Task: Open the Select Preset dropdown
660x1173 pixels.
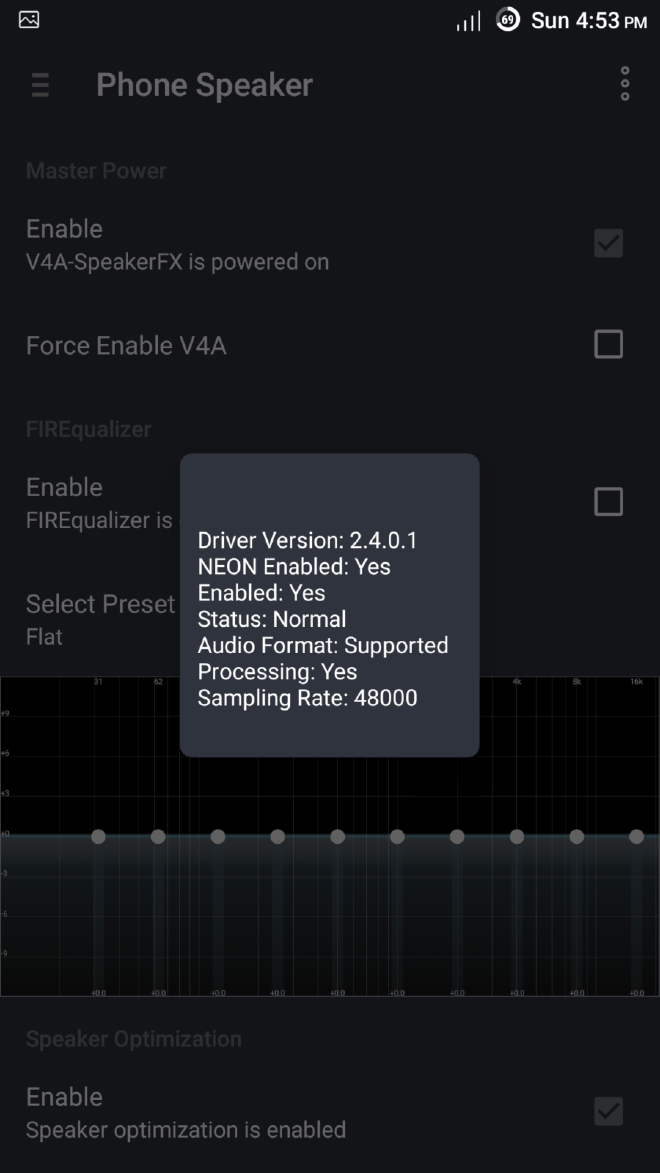Action: click(100, 604)
